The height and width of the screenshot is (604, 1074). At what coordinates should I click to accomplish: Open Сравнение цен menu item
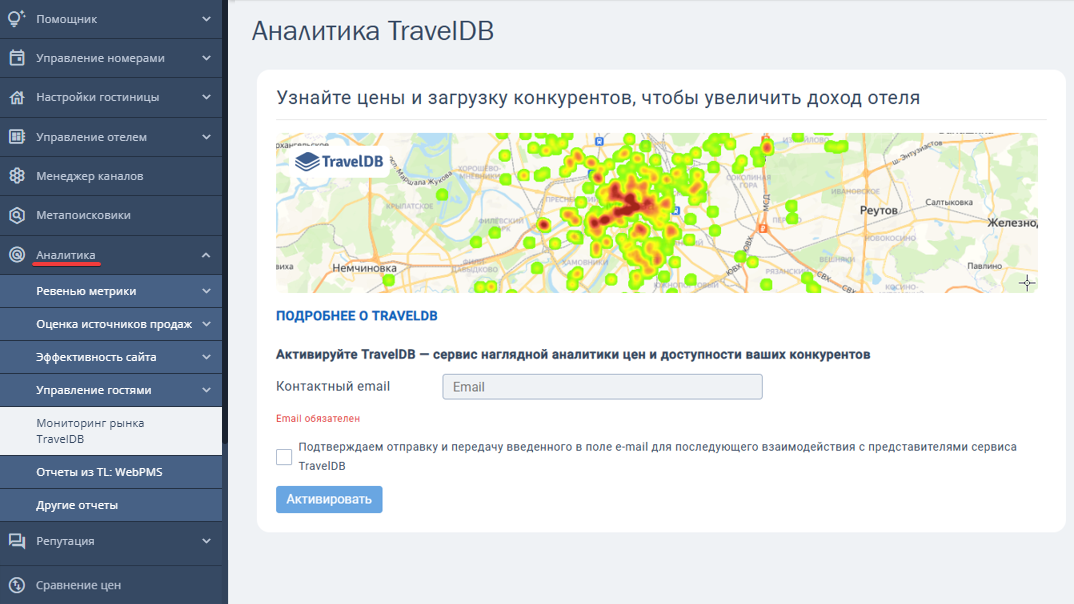[111, 585]
